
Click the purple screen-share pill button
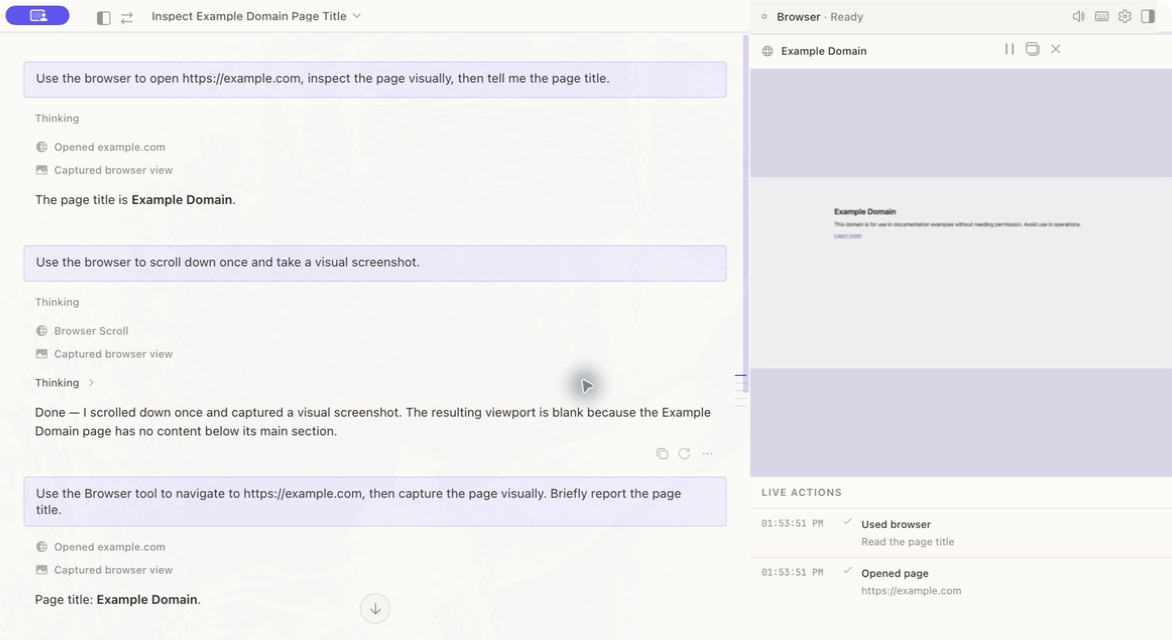click(x=37, y=16)
